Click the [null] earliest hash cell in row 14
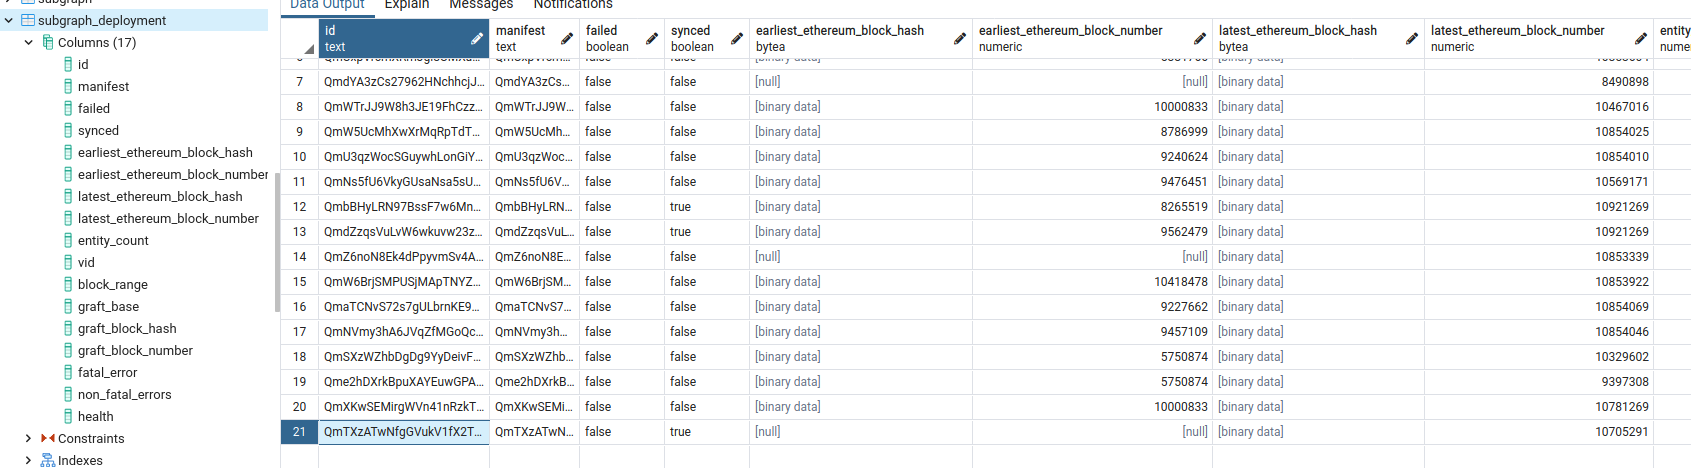 tap(861, 257)
